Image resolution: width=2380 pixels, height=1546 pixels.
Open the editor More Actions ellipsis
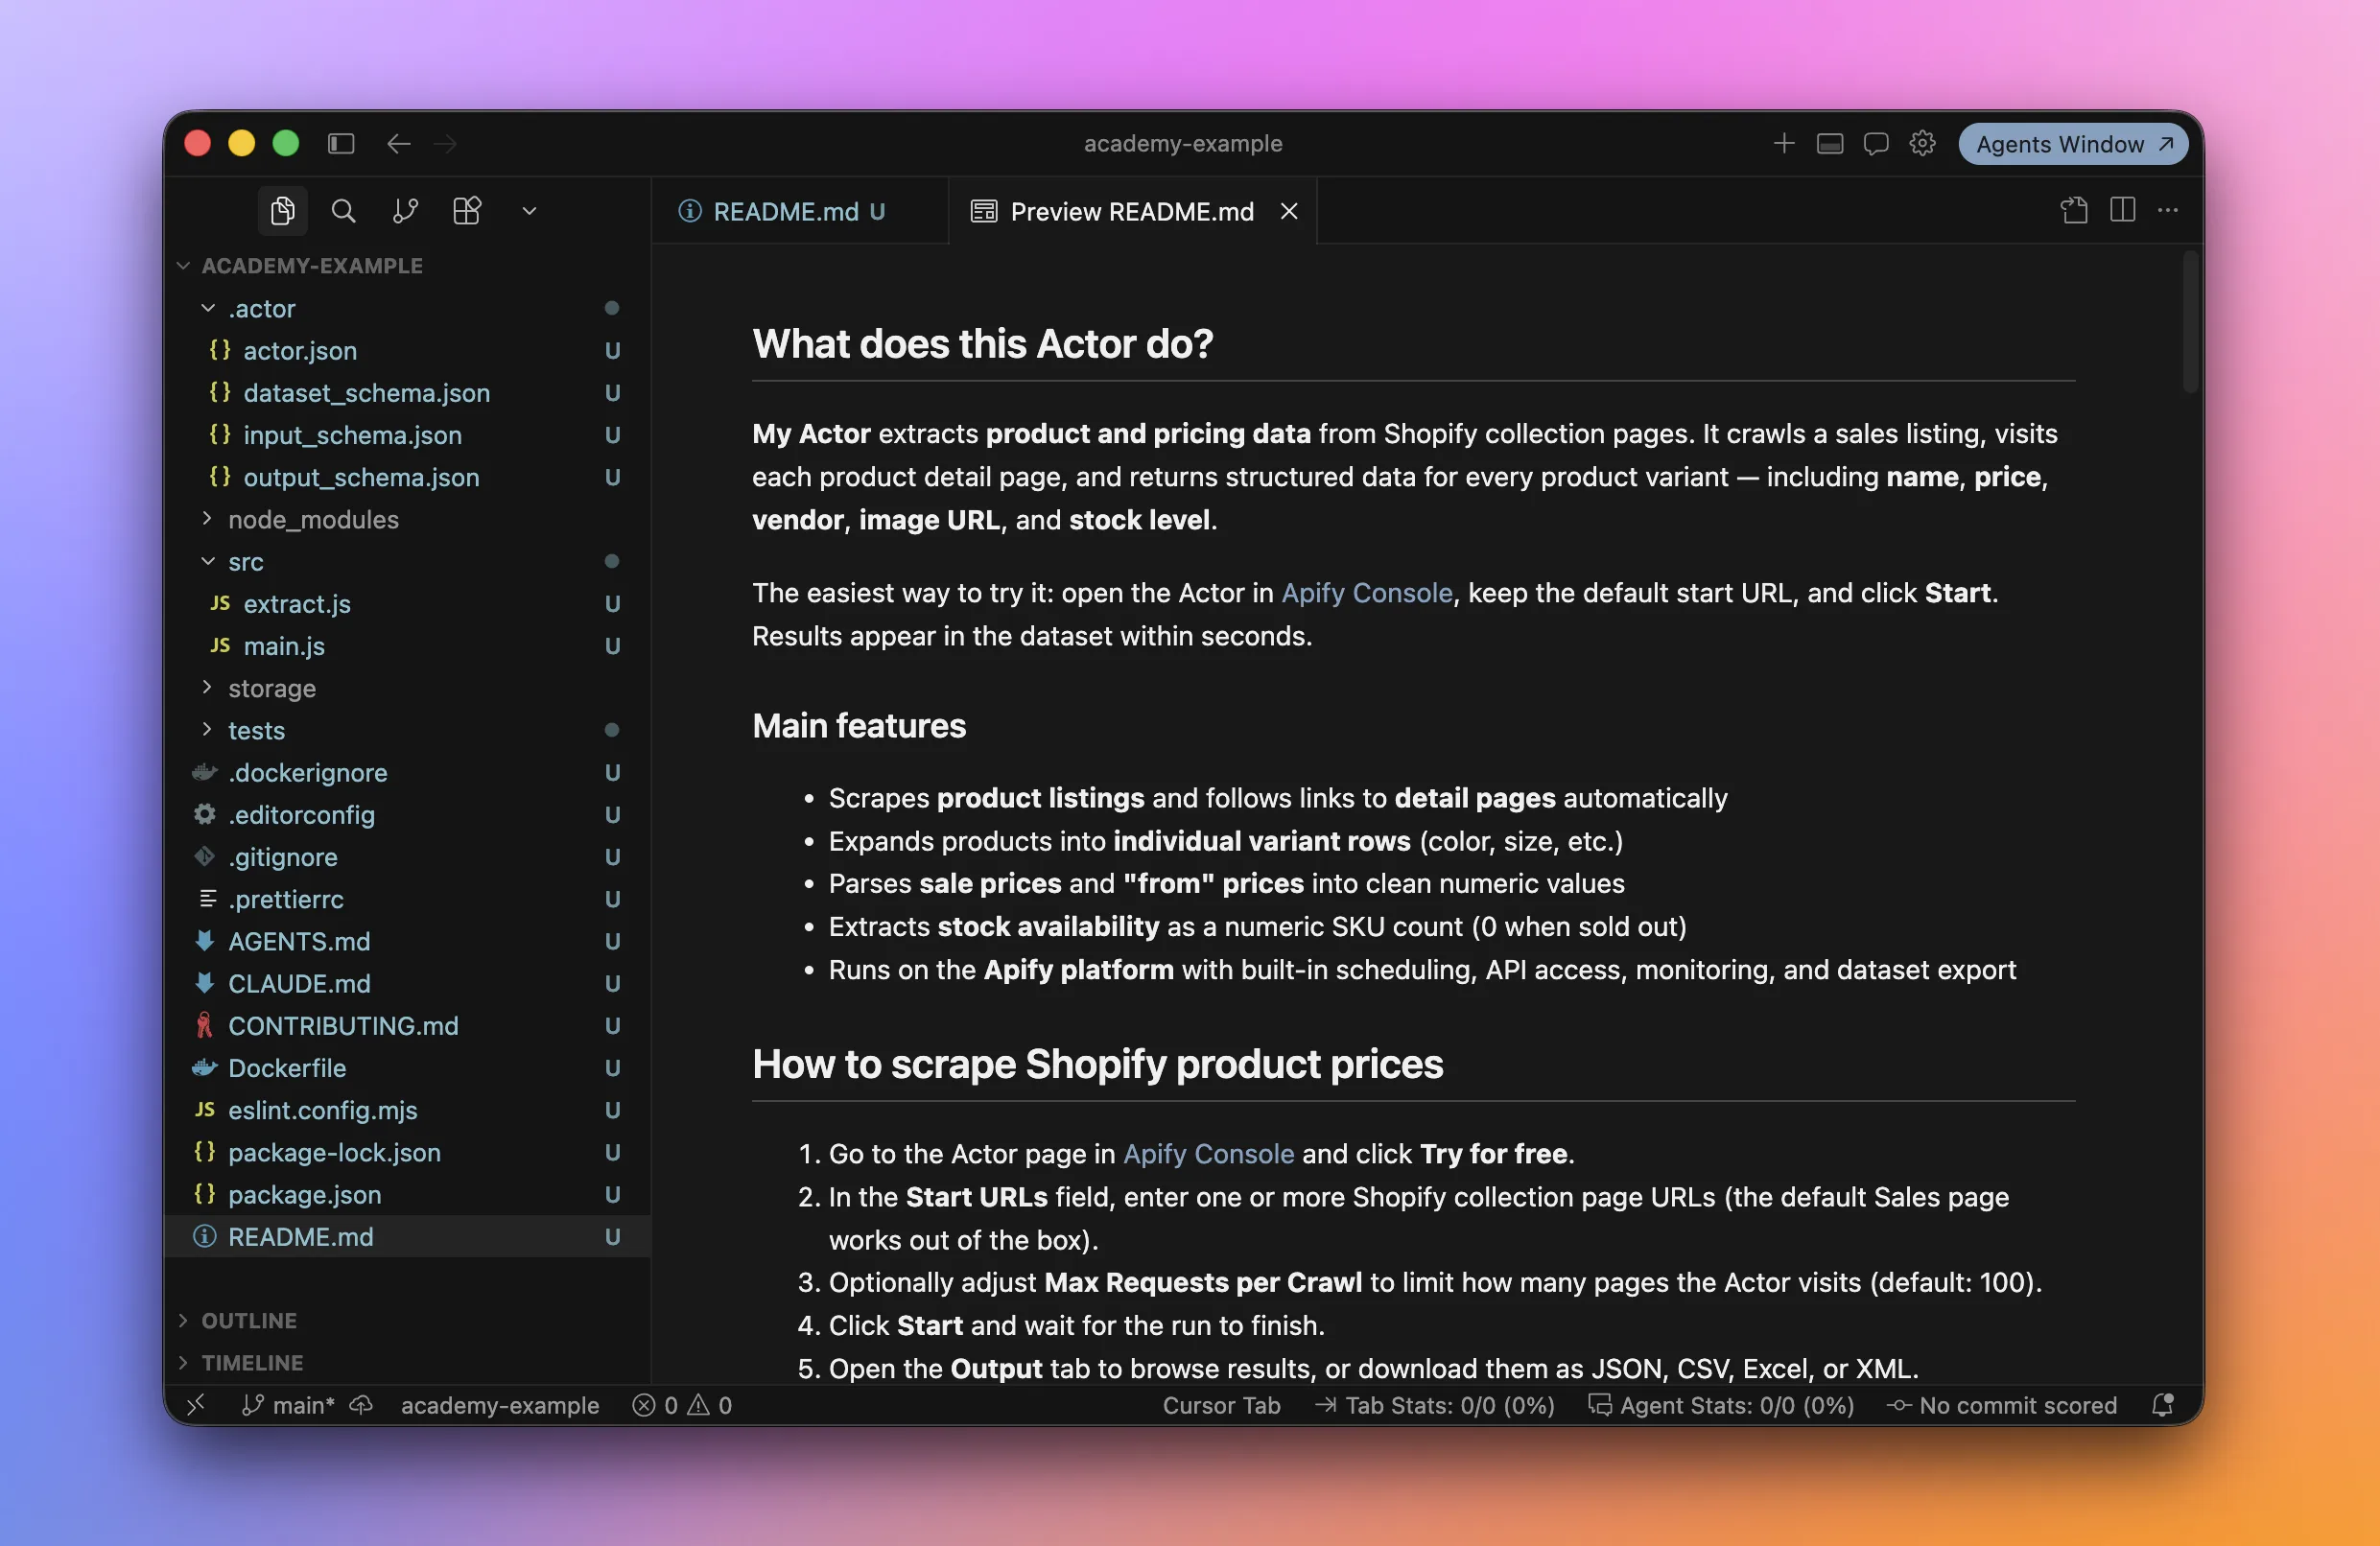point(2168,210)
